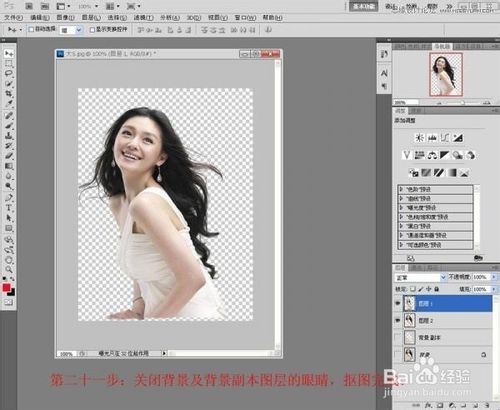Select the Path Selection arrow tool

click(9, 218)
